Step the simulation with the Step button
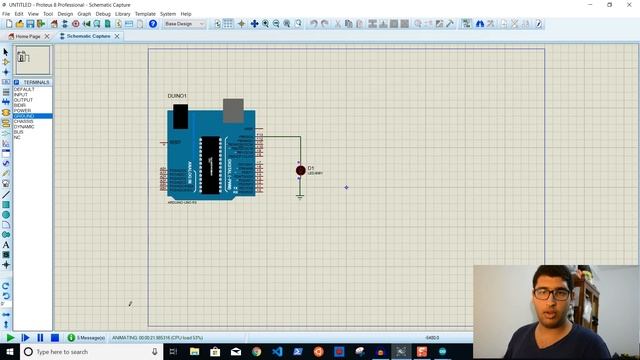640x360 pixels. 25,338
